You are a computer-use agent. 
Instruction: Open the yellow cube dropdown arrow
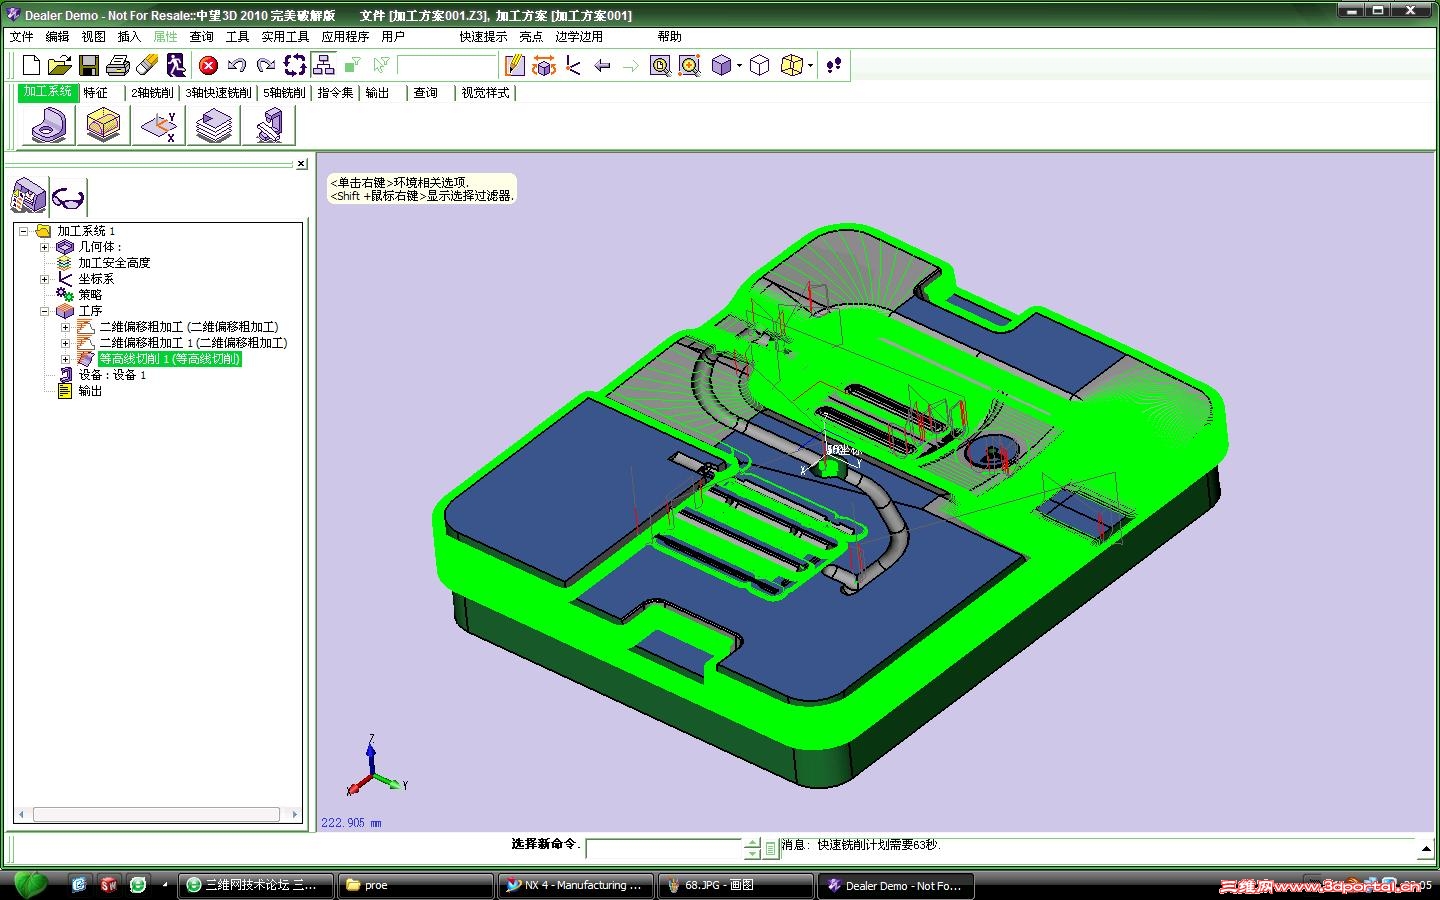pyautogui.click(x=810, y=66)
